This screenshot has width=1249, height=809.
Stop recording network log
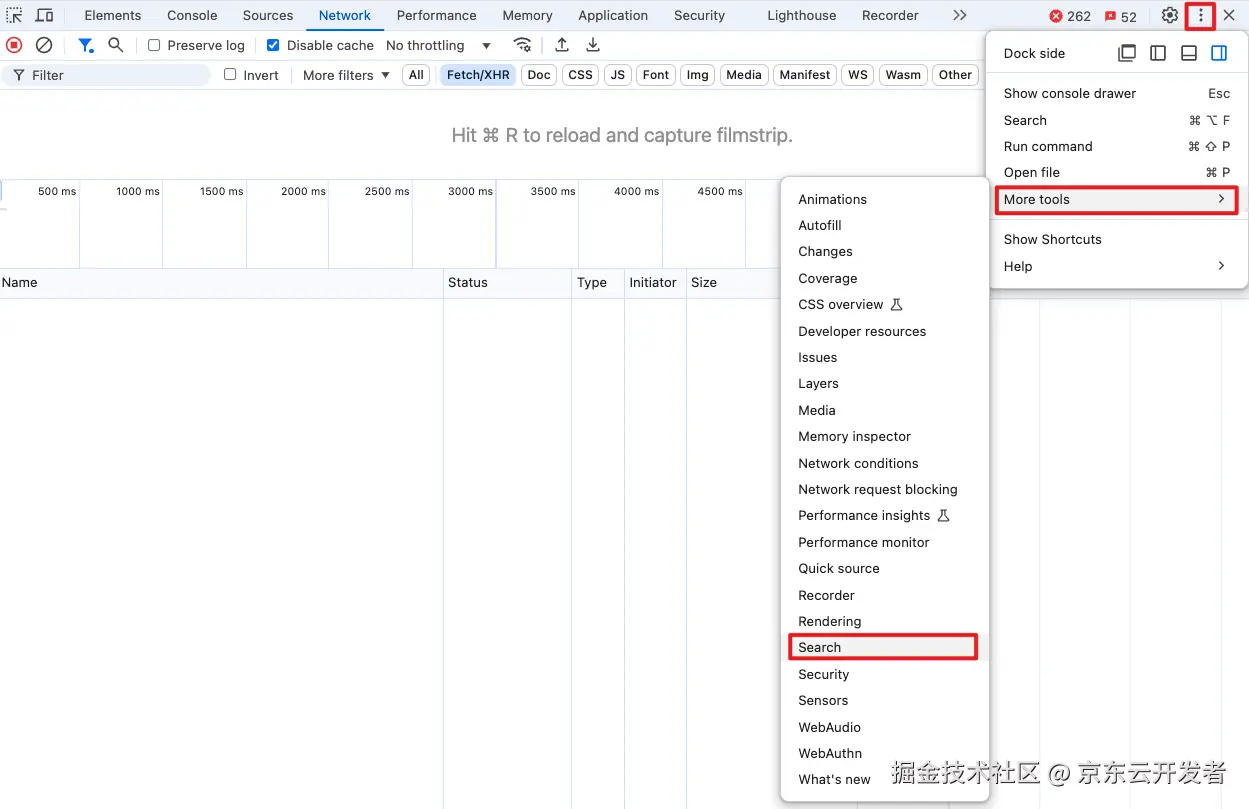click(x=14, y=45)
